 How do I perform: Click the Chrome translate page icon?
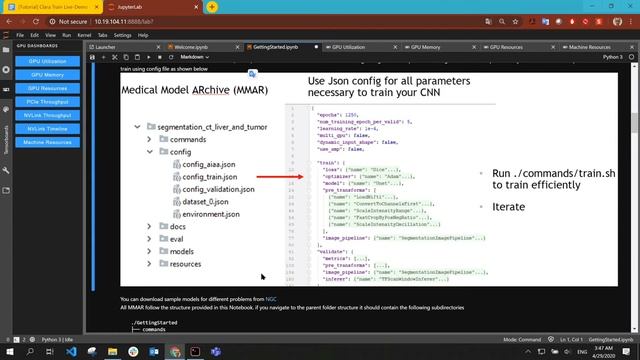488,22
